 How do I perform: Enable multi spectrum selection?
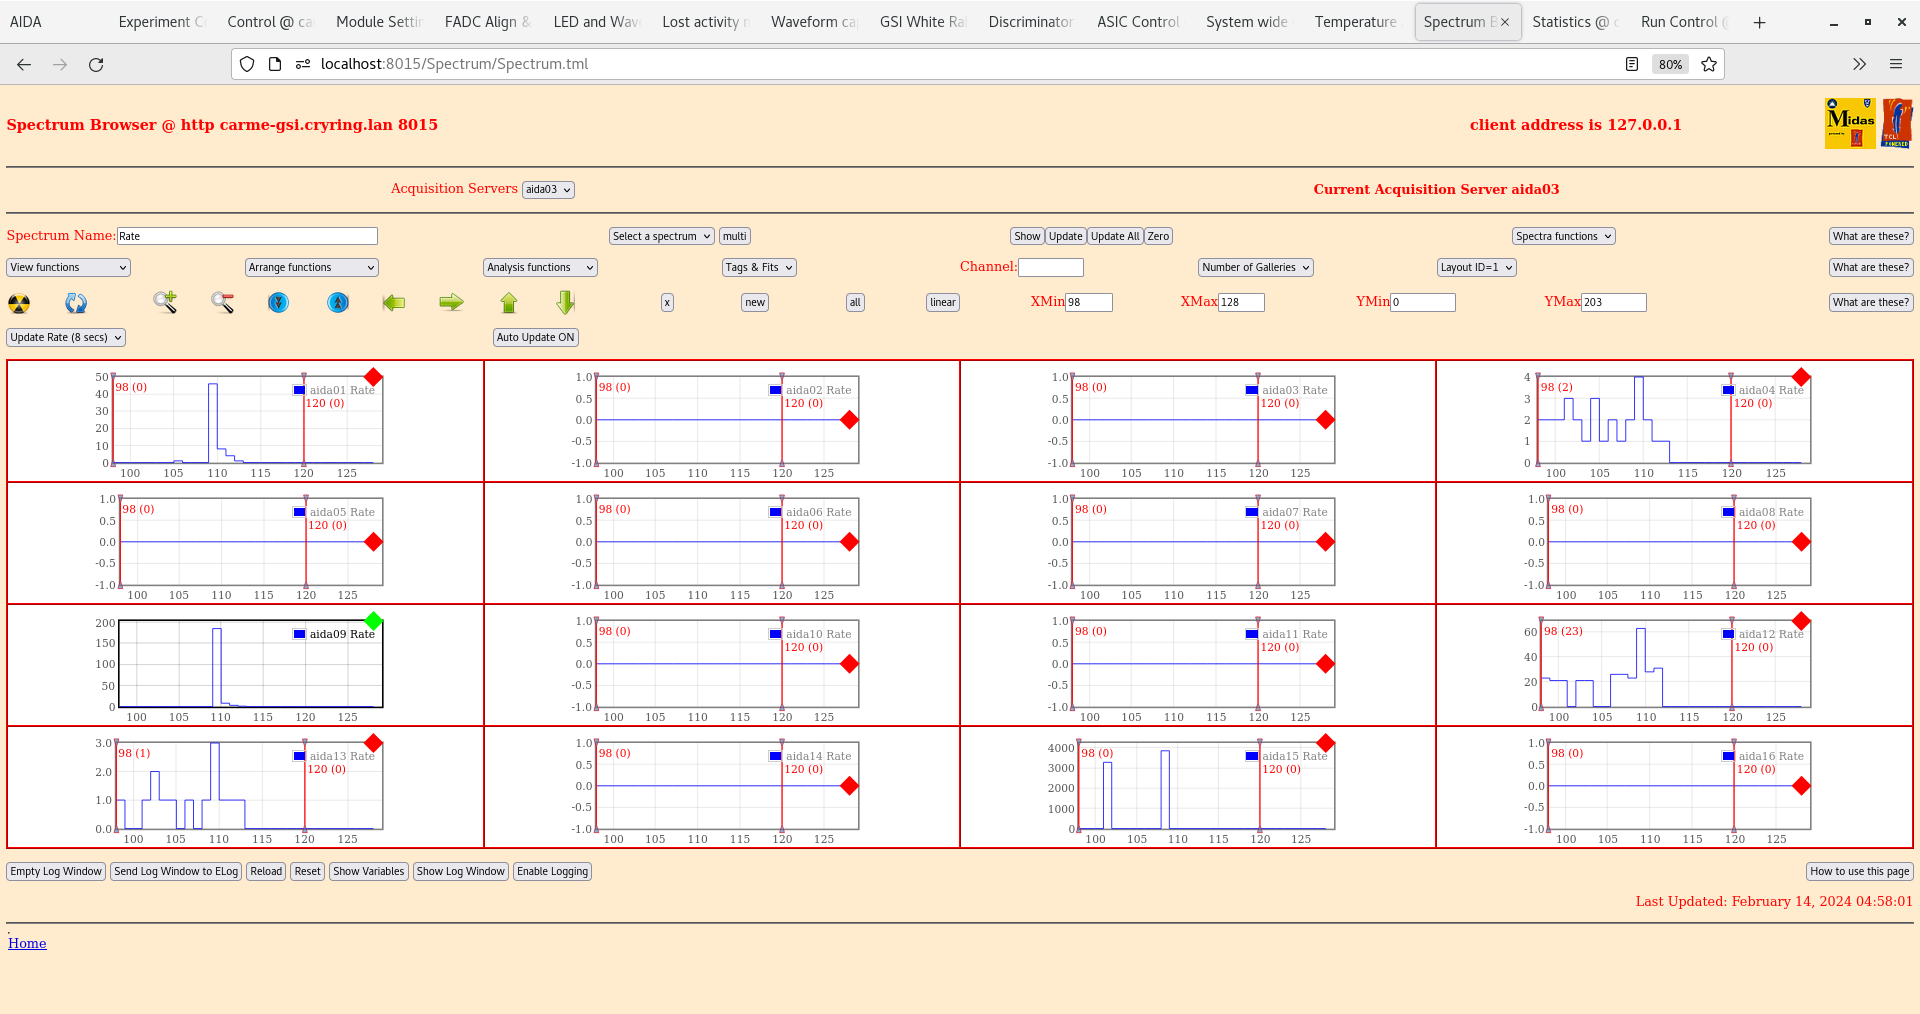[734, 236]
